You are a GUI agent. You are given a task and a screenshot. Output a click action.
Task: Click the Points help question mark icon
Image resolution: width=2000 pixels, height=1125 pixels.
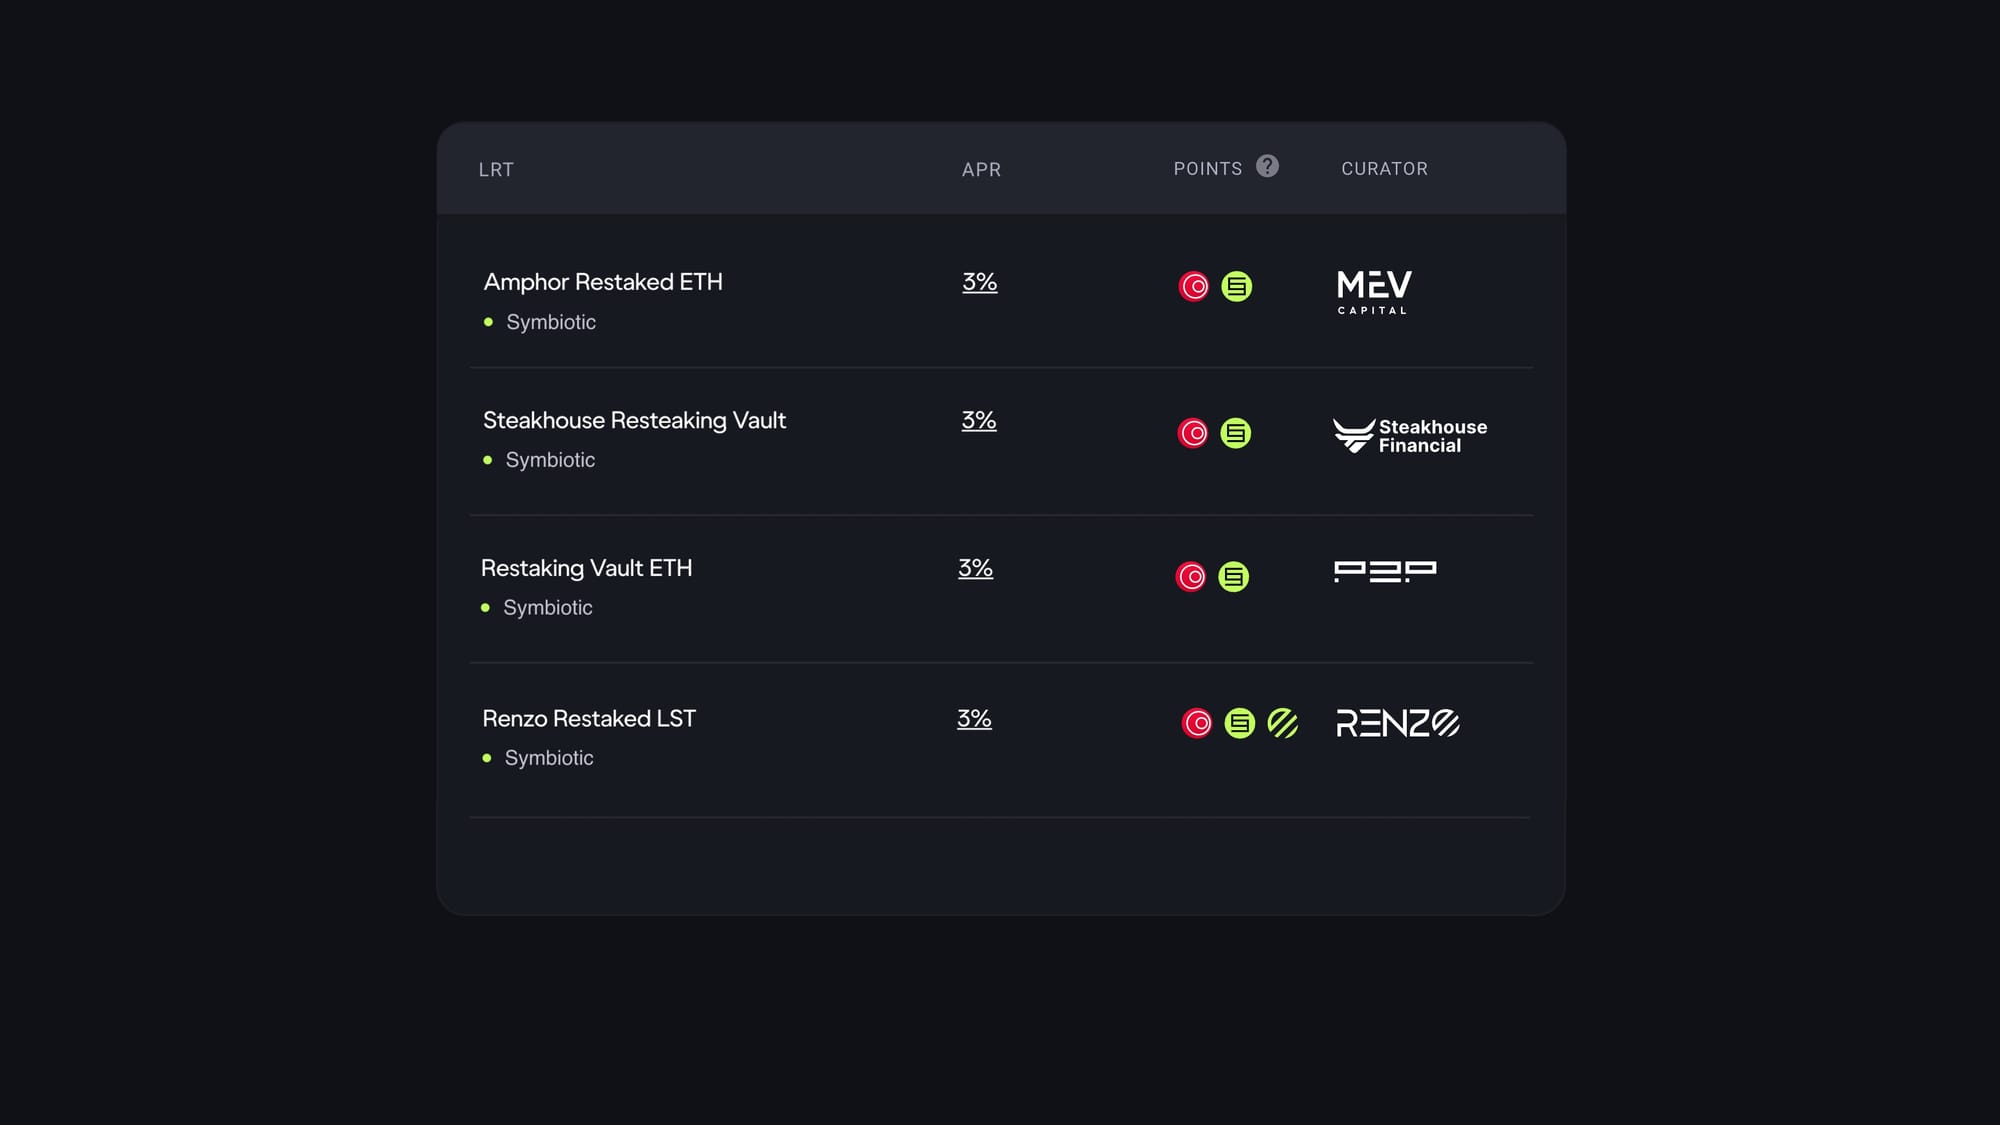1267,166
